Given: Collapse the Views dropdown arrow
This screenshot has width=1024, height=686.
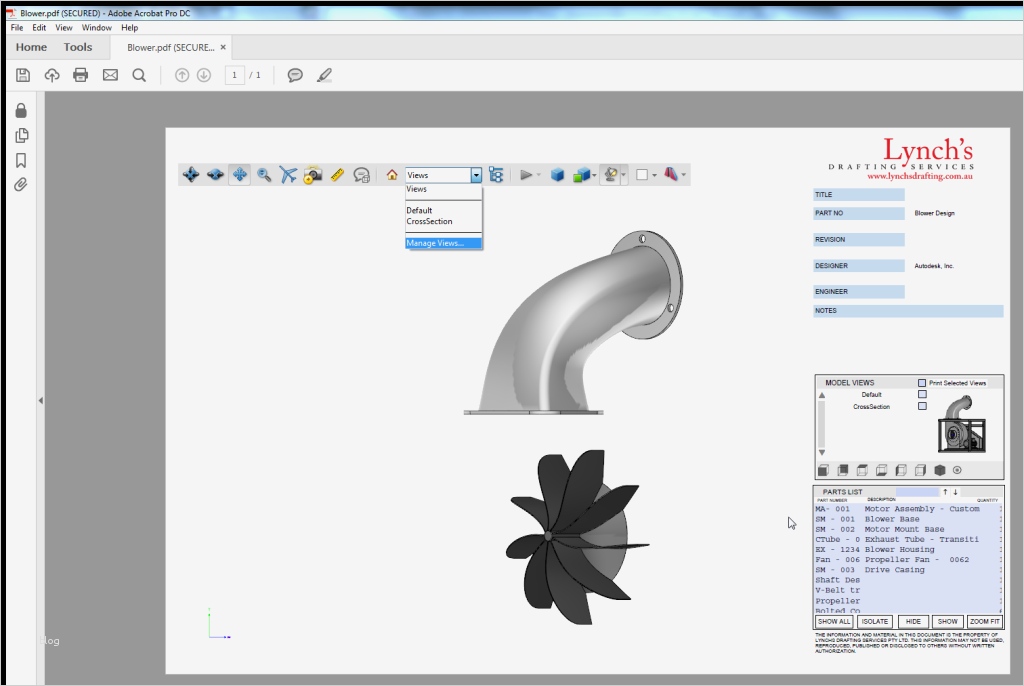Looking at the screenshot, I should [x=476, y=175].
